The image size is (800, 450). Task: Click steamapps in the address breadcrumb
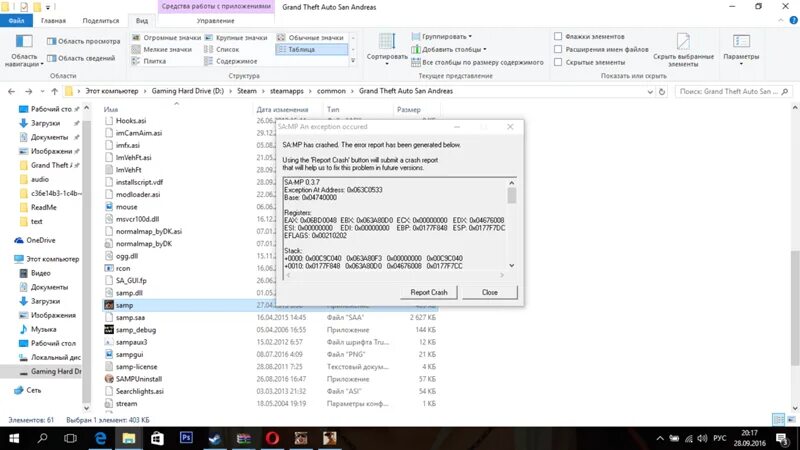286,91
